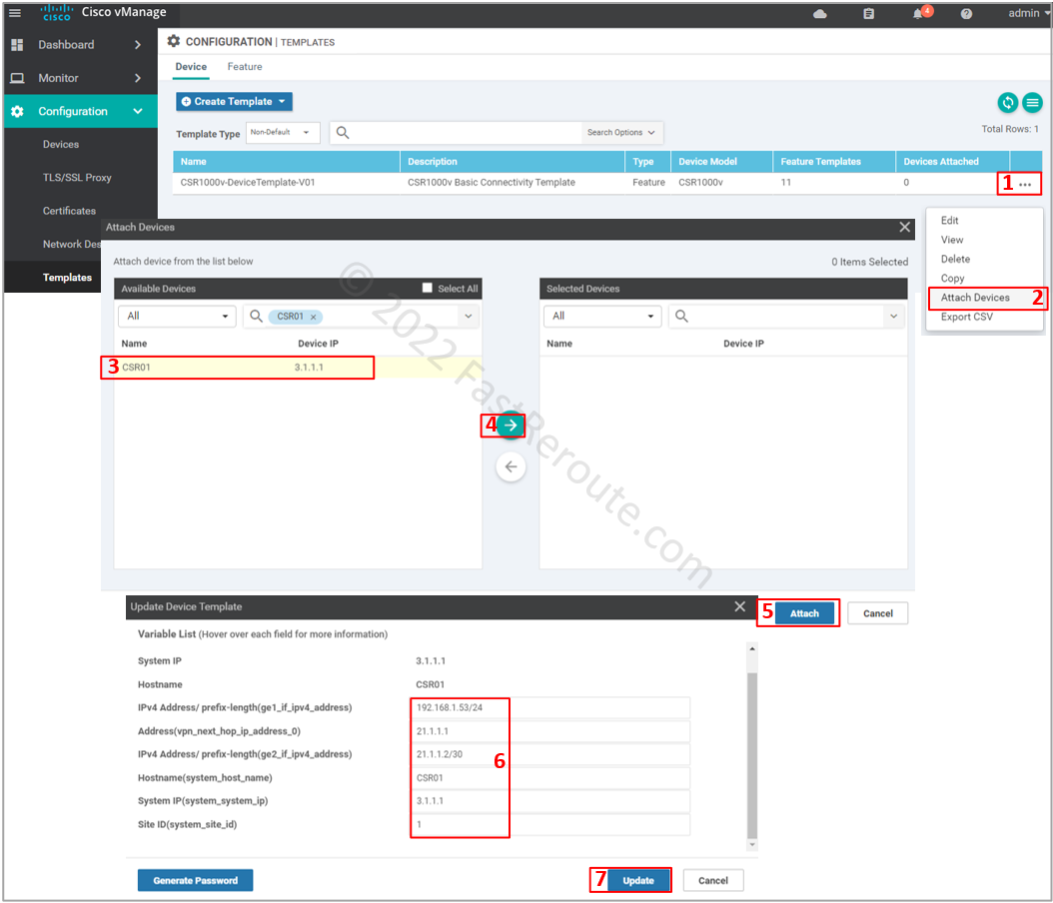Click the cloud status icon
The width and height of the screenshot is (1053, 903).
(x=820, y=14)
